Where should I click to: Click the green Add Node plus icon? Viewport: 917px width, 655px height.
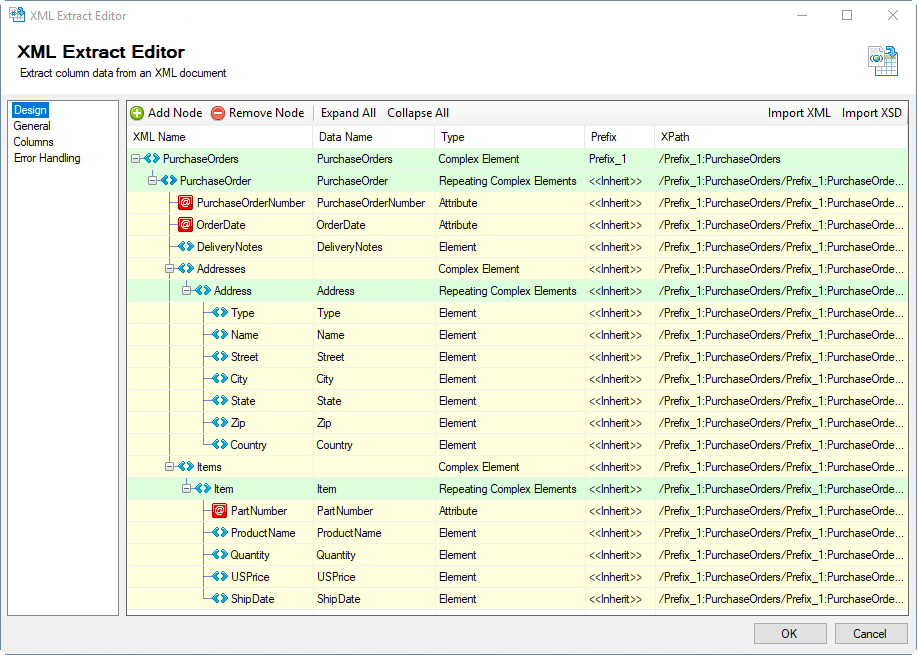point(137,113)
